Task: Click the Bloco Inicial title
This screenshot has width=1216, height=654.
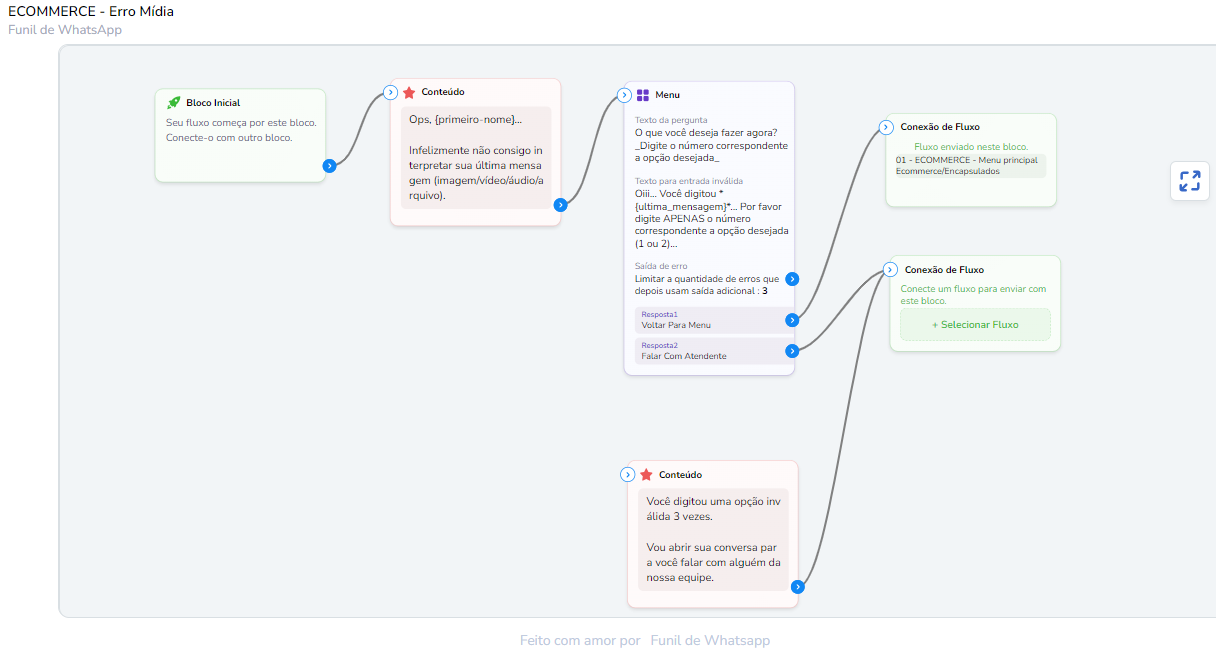Action: pos(213,103)
